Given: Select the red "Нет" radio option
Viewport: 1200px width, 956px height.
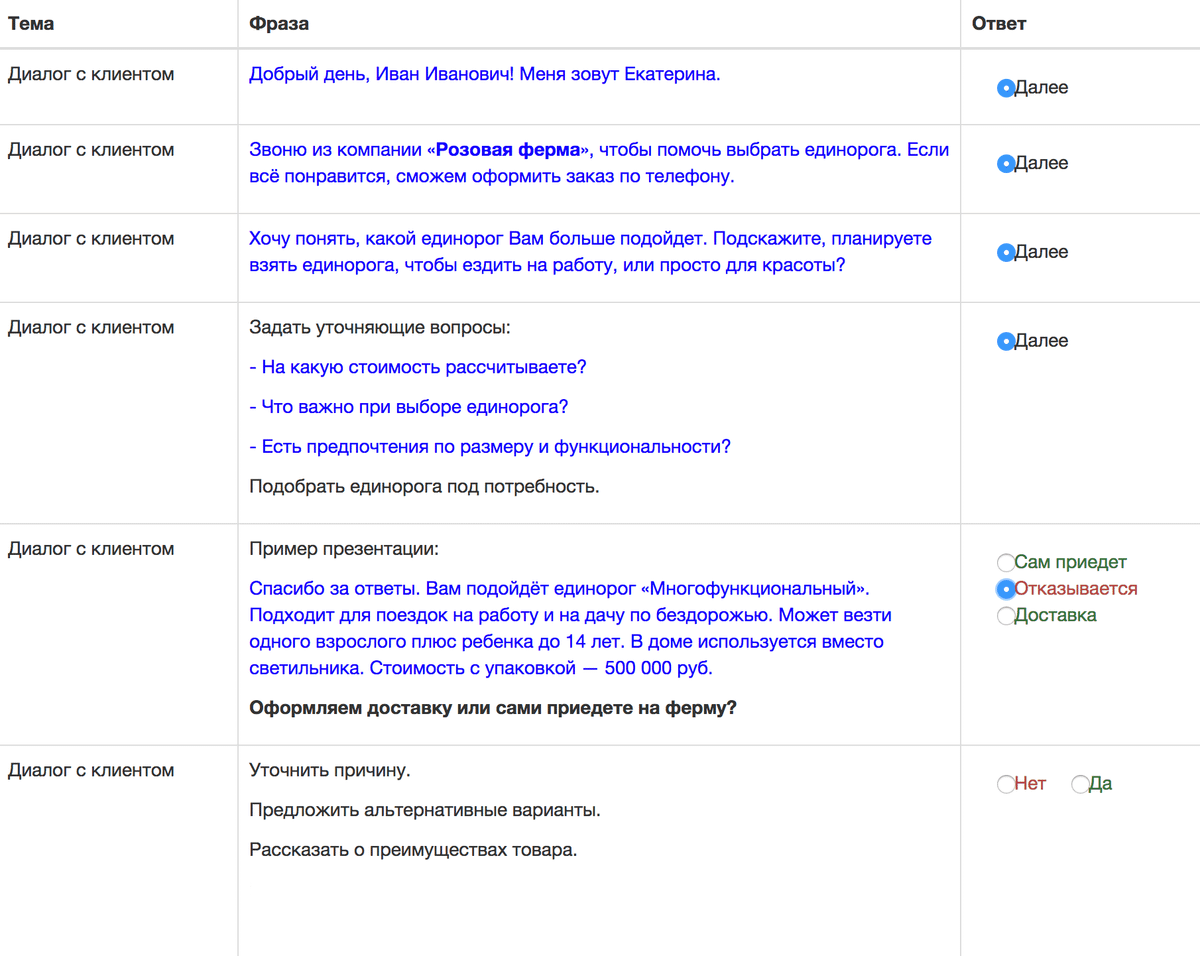Looking at the screenshot, I should [1006, 785].
